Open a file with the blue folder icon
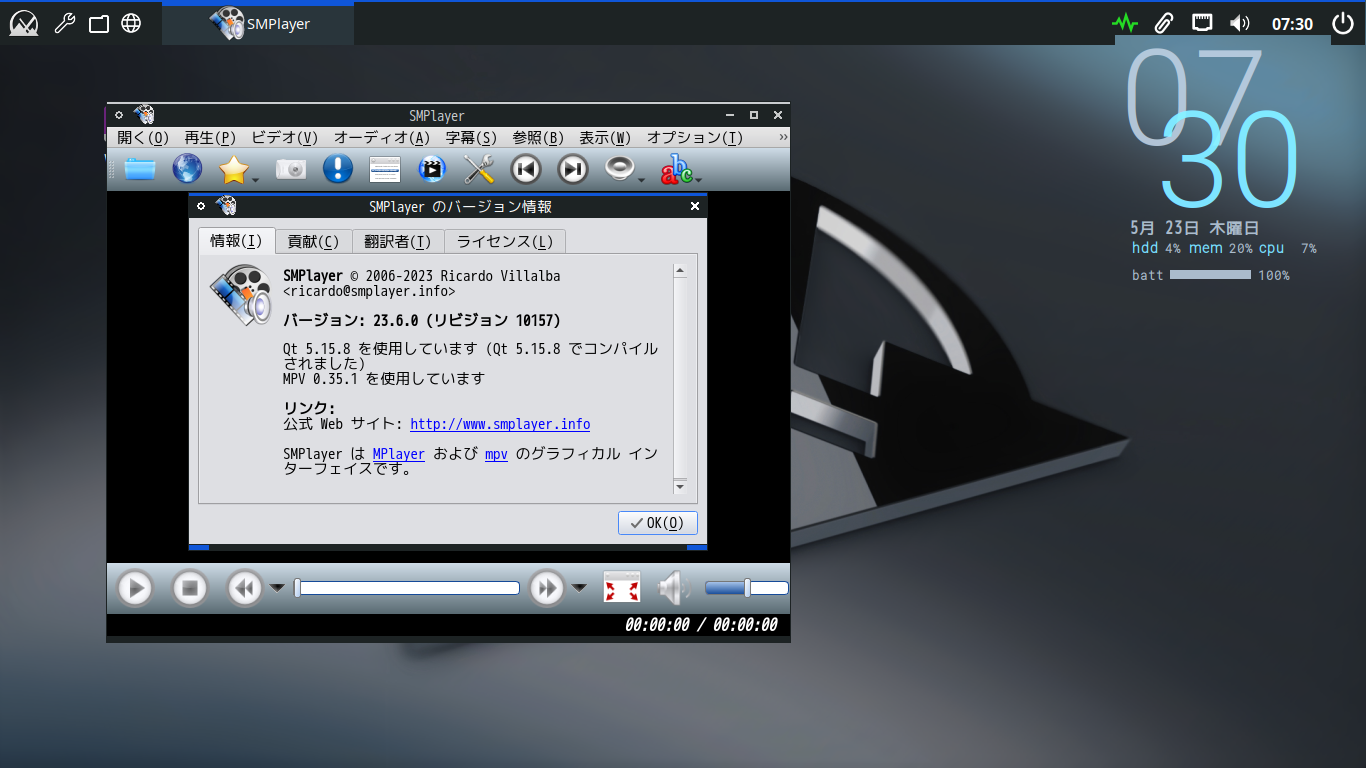Image resolution: width=1366 pixels, height=768 pixels. coord(140,169)
